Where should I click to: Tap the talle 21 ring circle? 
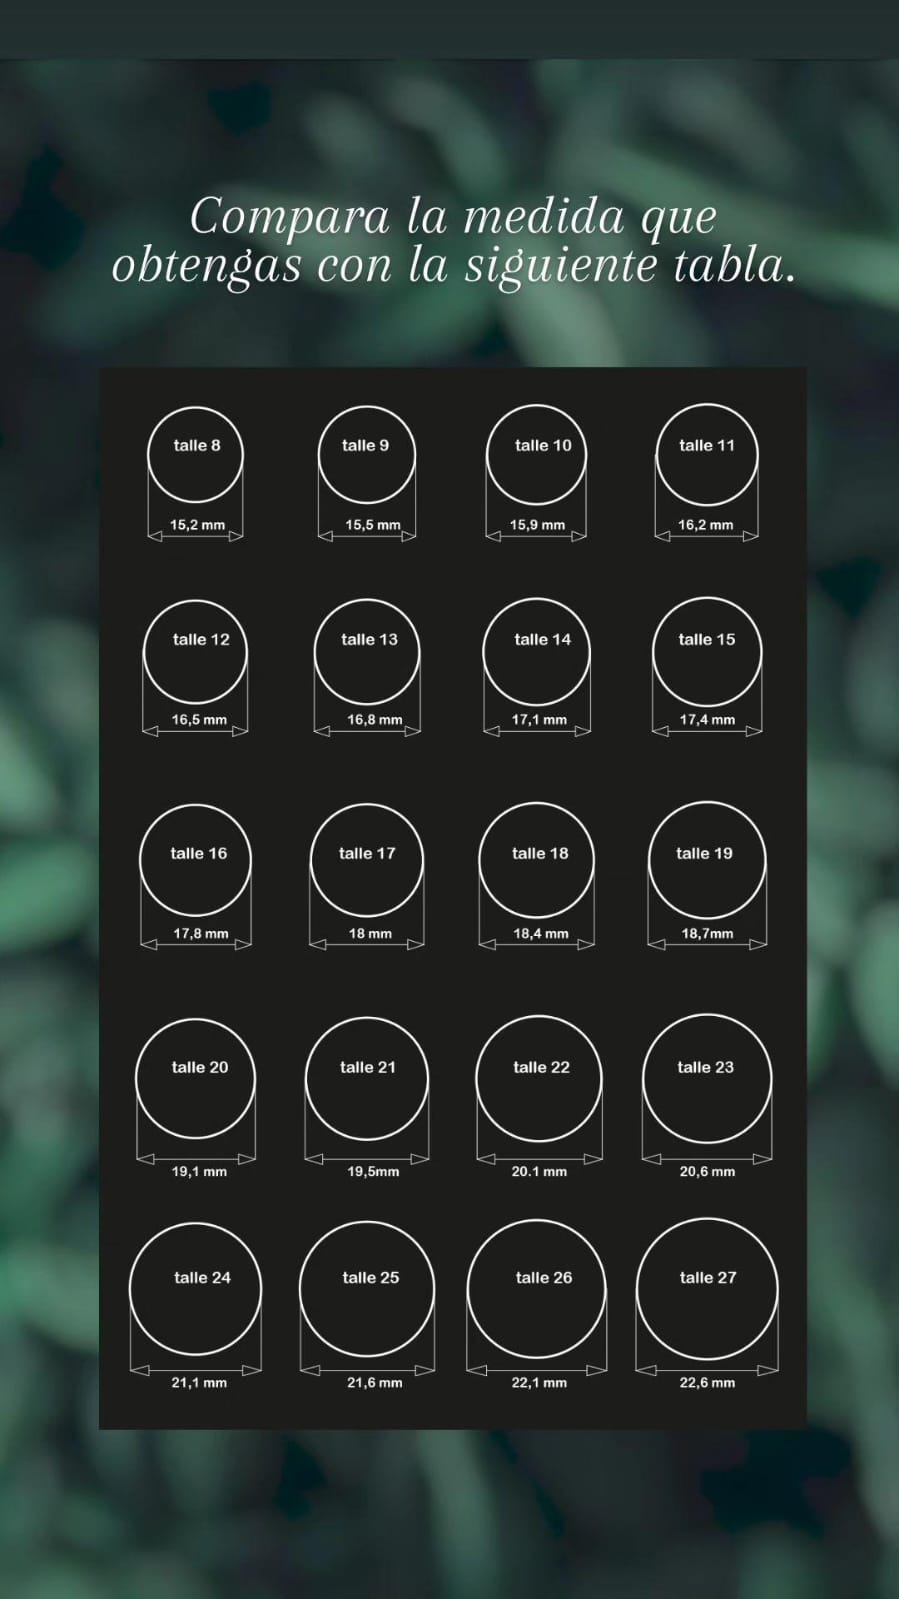pyautogui.click(x=366, y=1079)
